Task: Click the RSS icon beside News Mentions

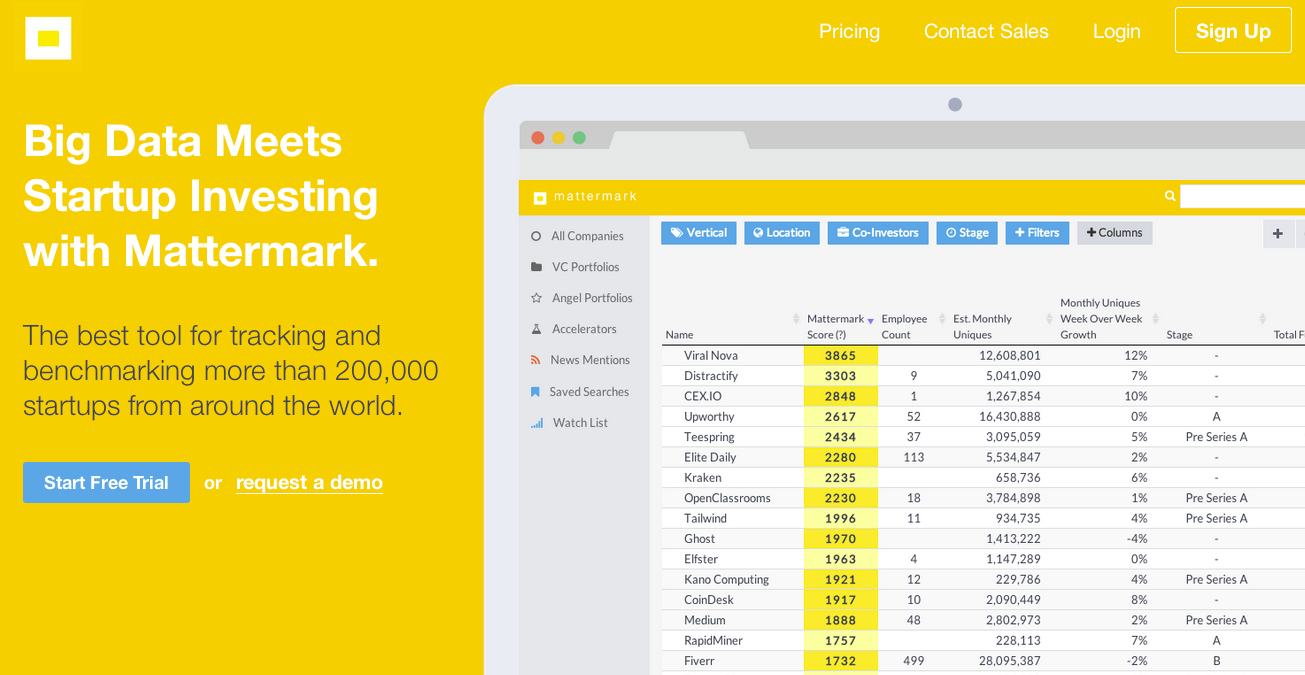Action: (536, 360)
